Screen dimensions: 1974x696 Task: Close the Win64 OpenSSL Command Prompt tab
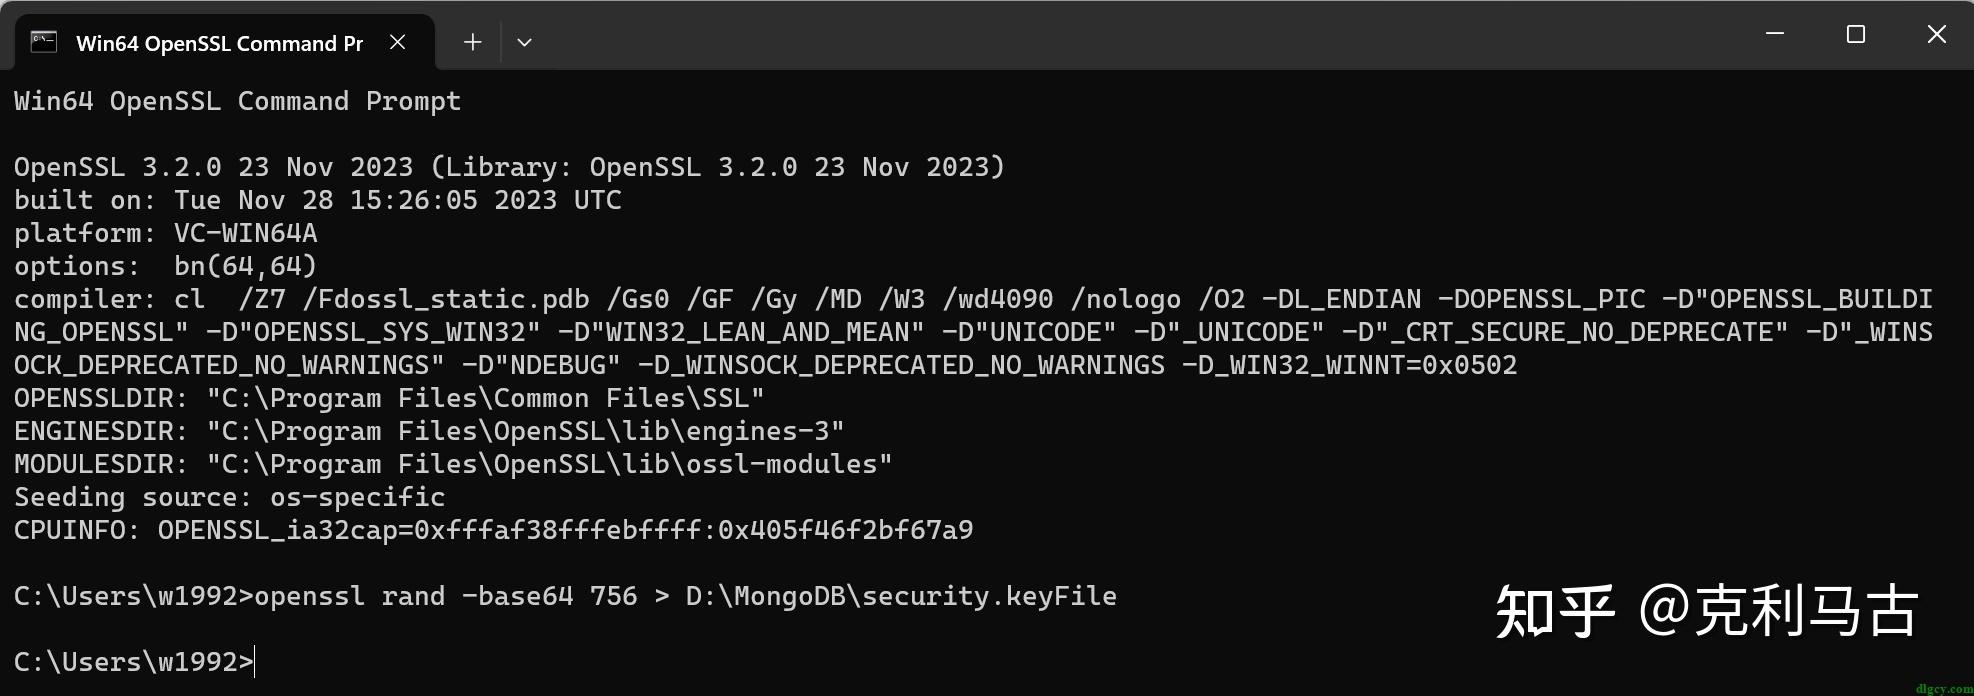[398, 42]
